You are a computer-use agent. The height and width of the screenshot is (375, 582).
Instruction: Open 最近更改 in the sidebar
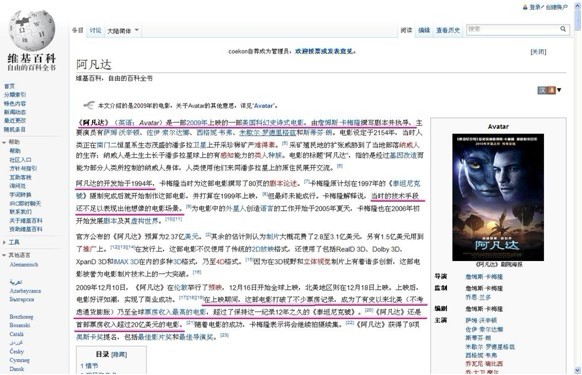tap(15, 120)
